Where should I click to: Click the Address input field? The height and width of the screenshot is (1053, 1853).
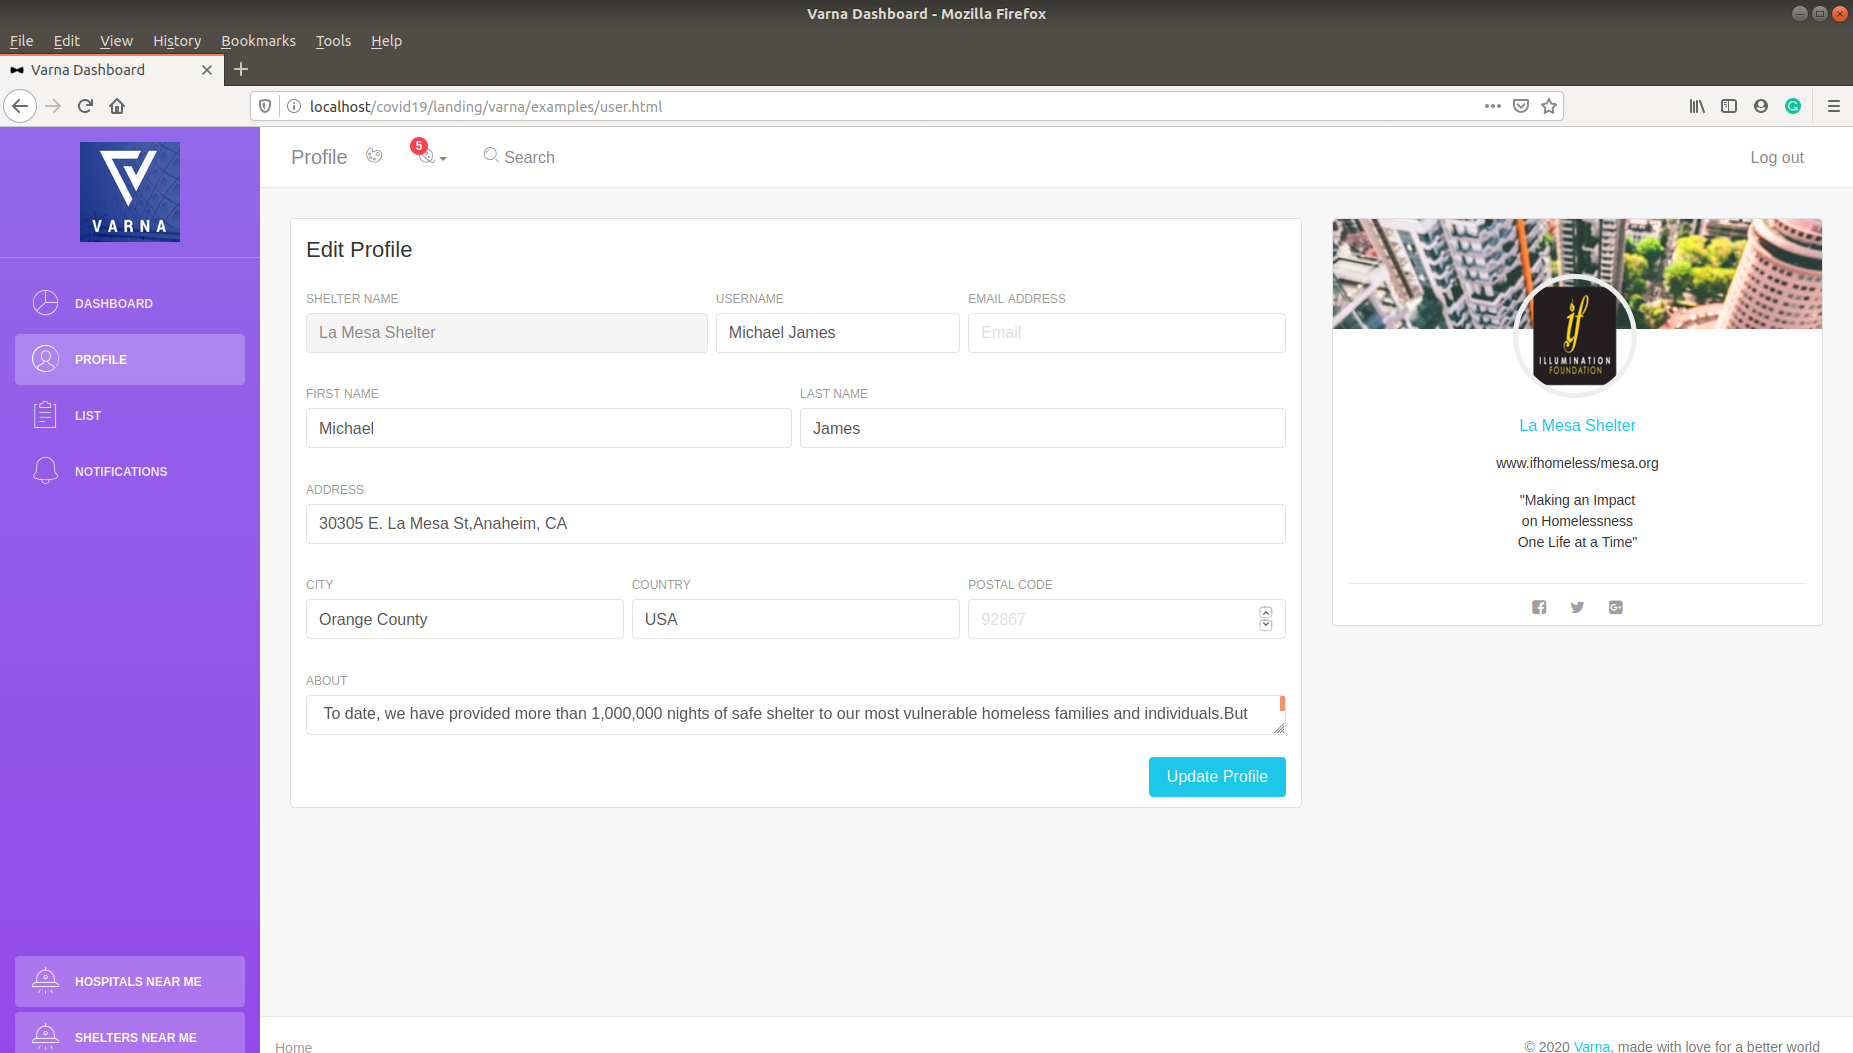pyautogui.click(x=795, y=524)
